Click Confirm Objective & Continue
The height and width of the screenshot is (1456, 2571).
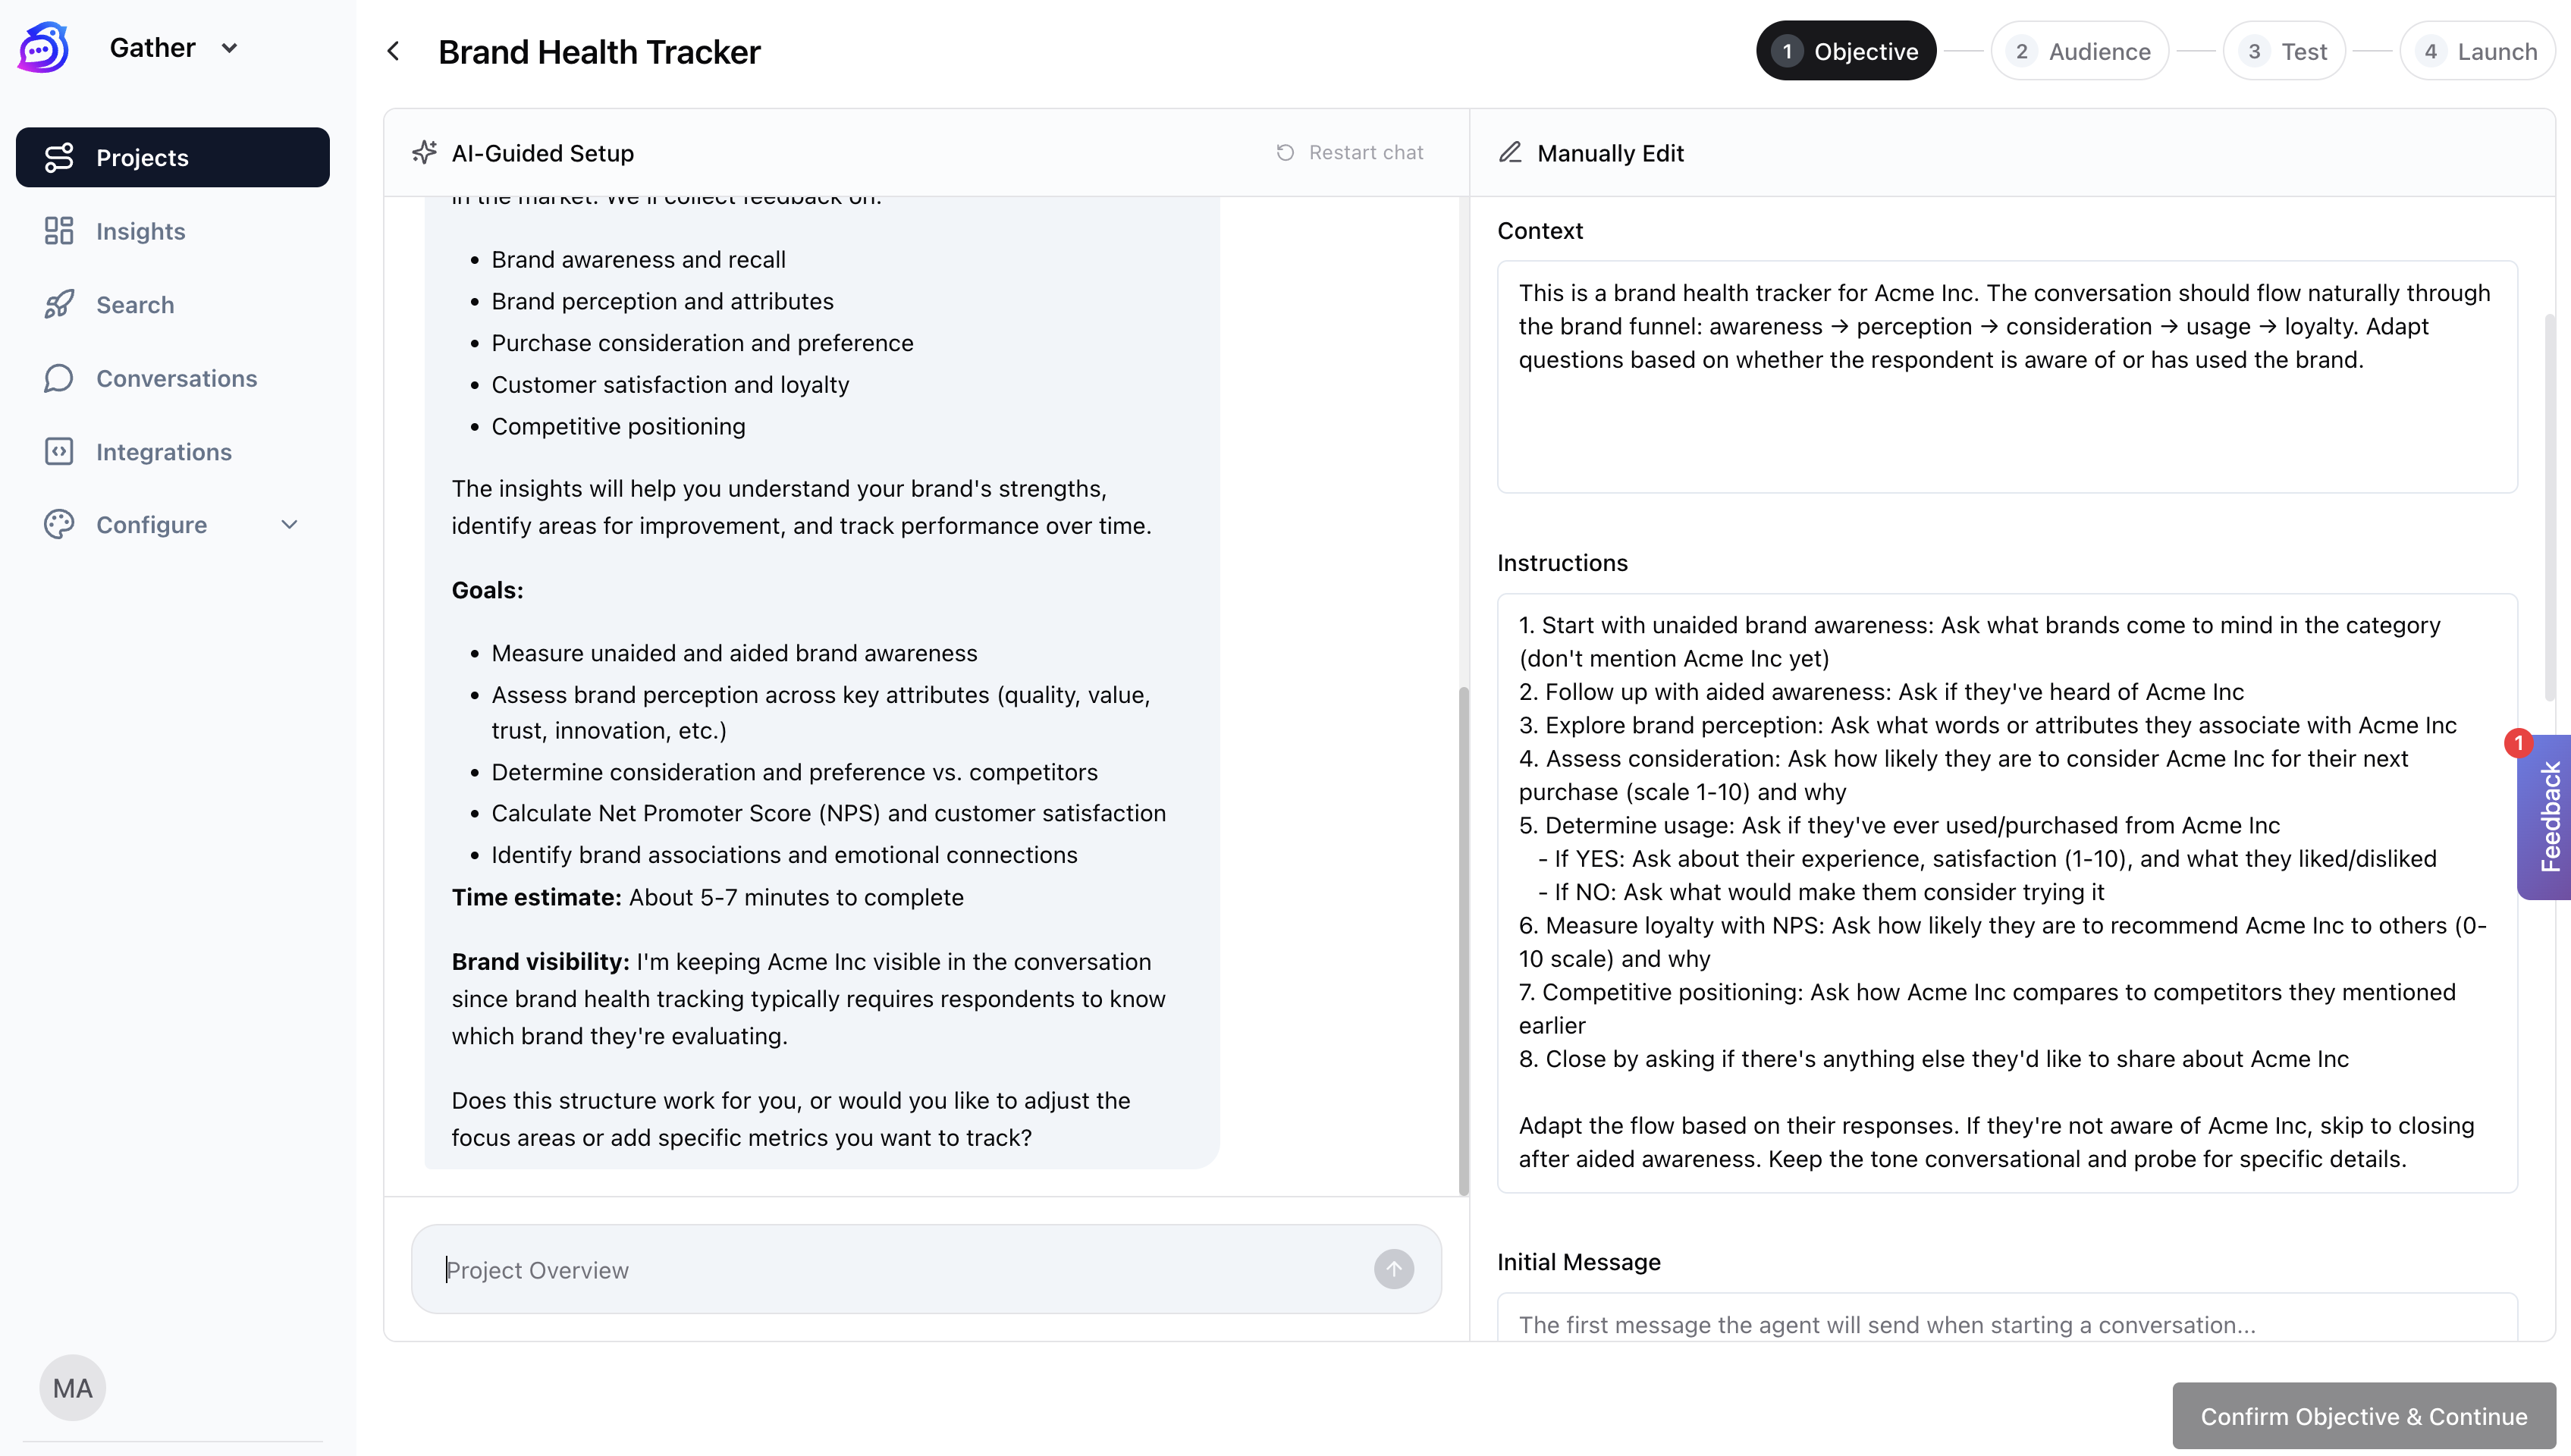(2363, 1416)
